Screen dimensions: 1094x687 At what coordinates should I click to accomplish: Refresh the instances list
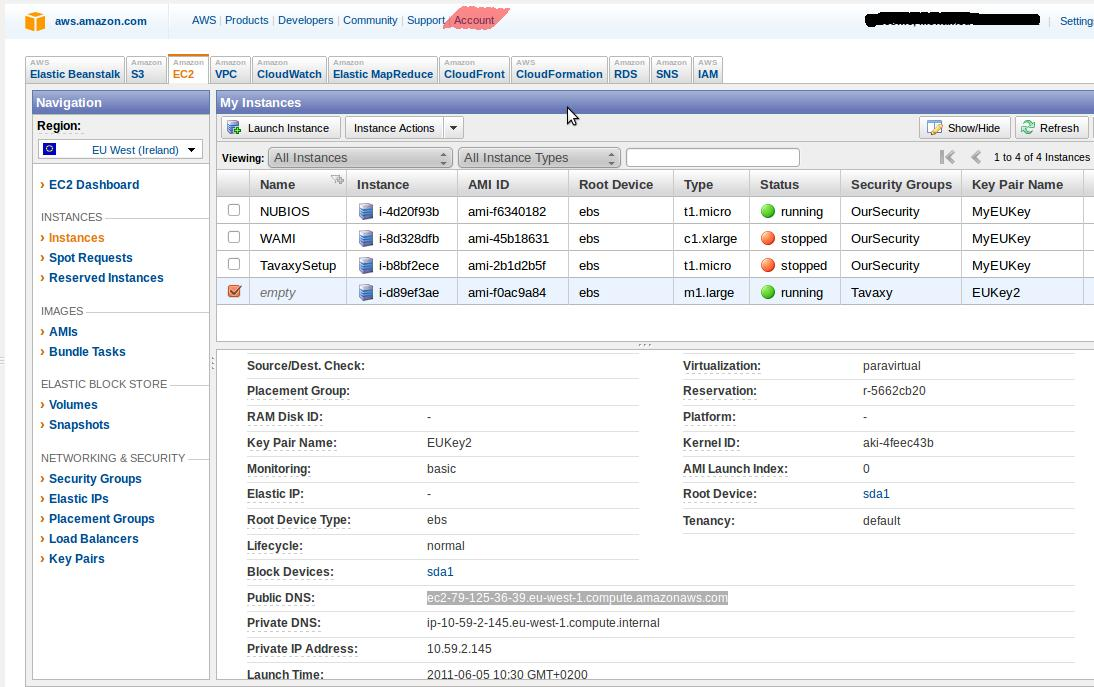pos(1051,128)
